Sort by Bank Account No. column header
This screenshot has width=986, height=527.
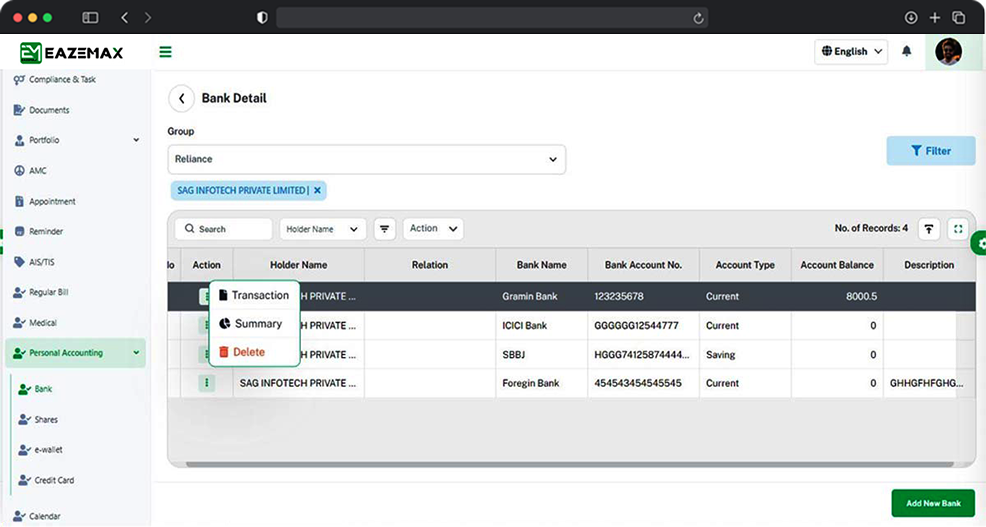643,265
